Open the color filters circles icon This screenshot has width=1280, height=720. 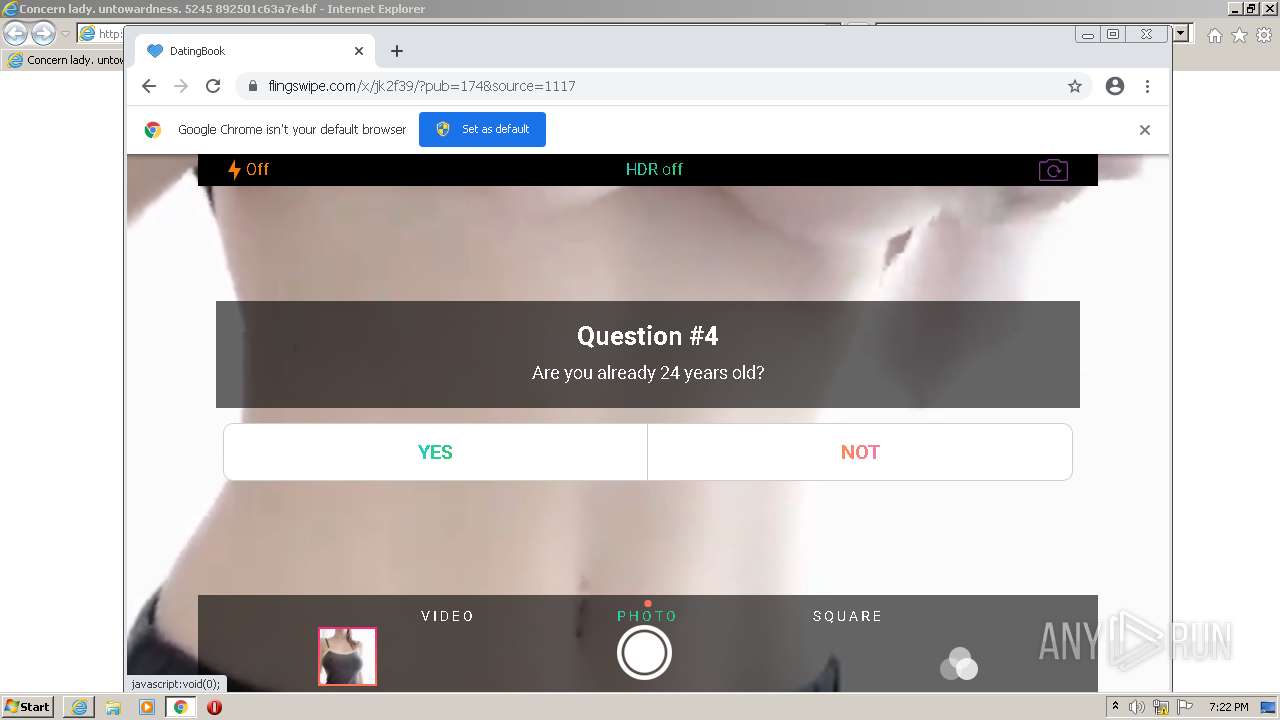click(x=959, y=664)
